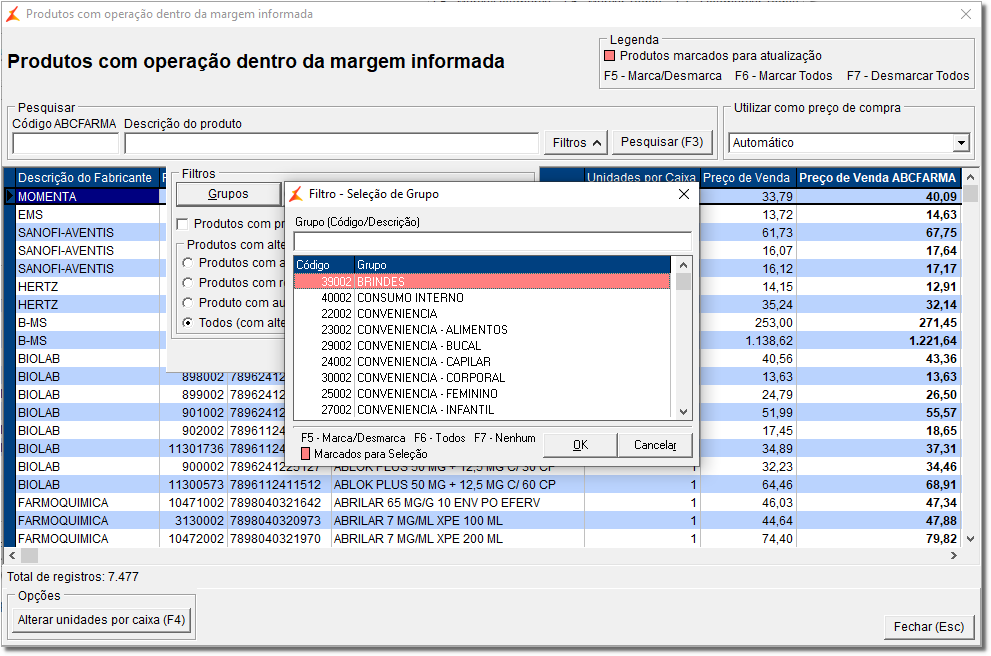The image size is (991, 656).
Task: Focus the Descrição do produto search field
Action: click(331, 143)
